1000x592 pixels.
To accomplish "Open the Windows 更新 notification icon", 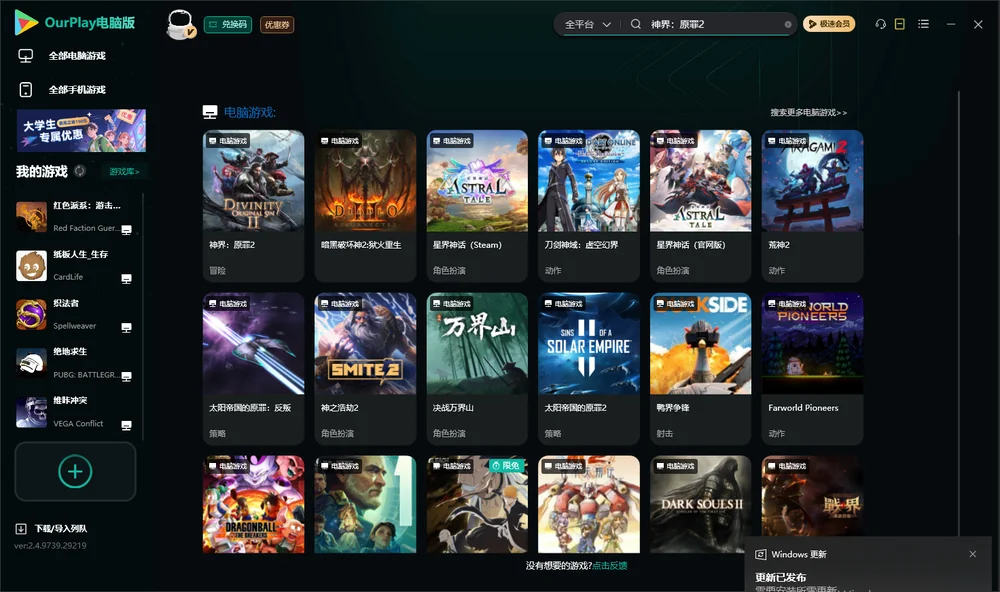I will [760, 555].
